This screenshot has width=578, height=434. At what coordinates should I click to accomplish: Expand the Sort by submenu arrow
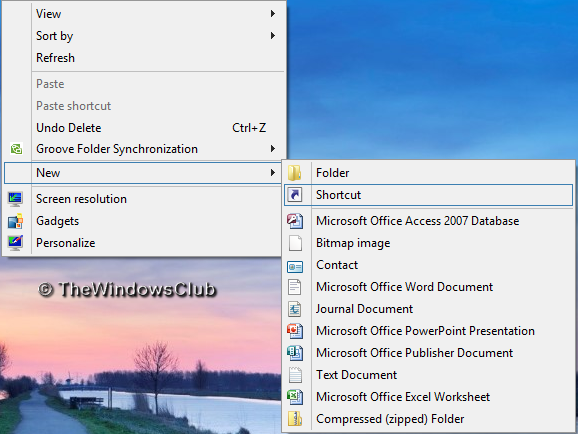click(273, 36)
